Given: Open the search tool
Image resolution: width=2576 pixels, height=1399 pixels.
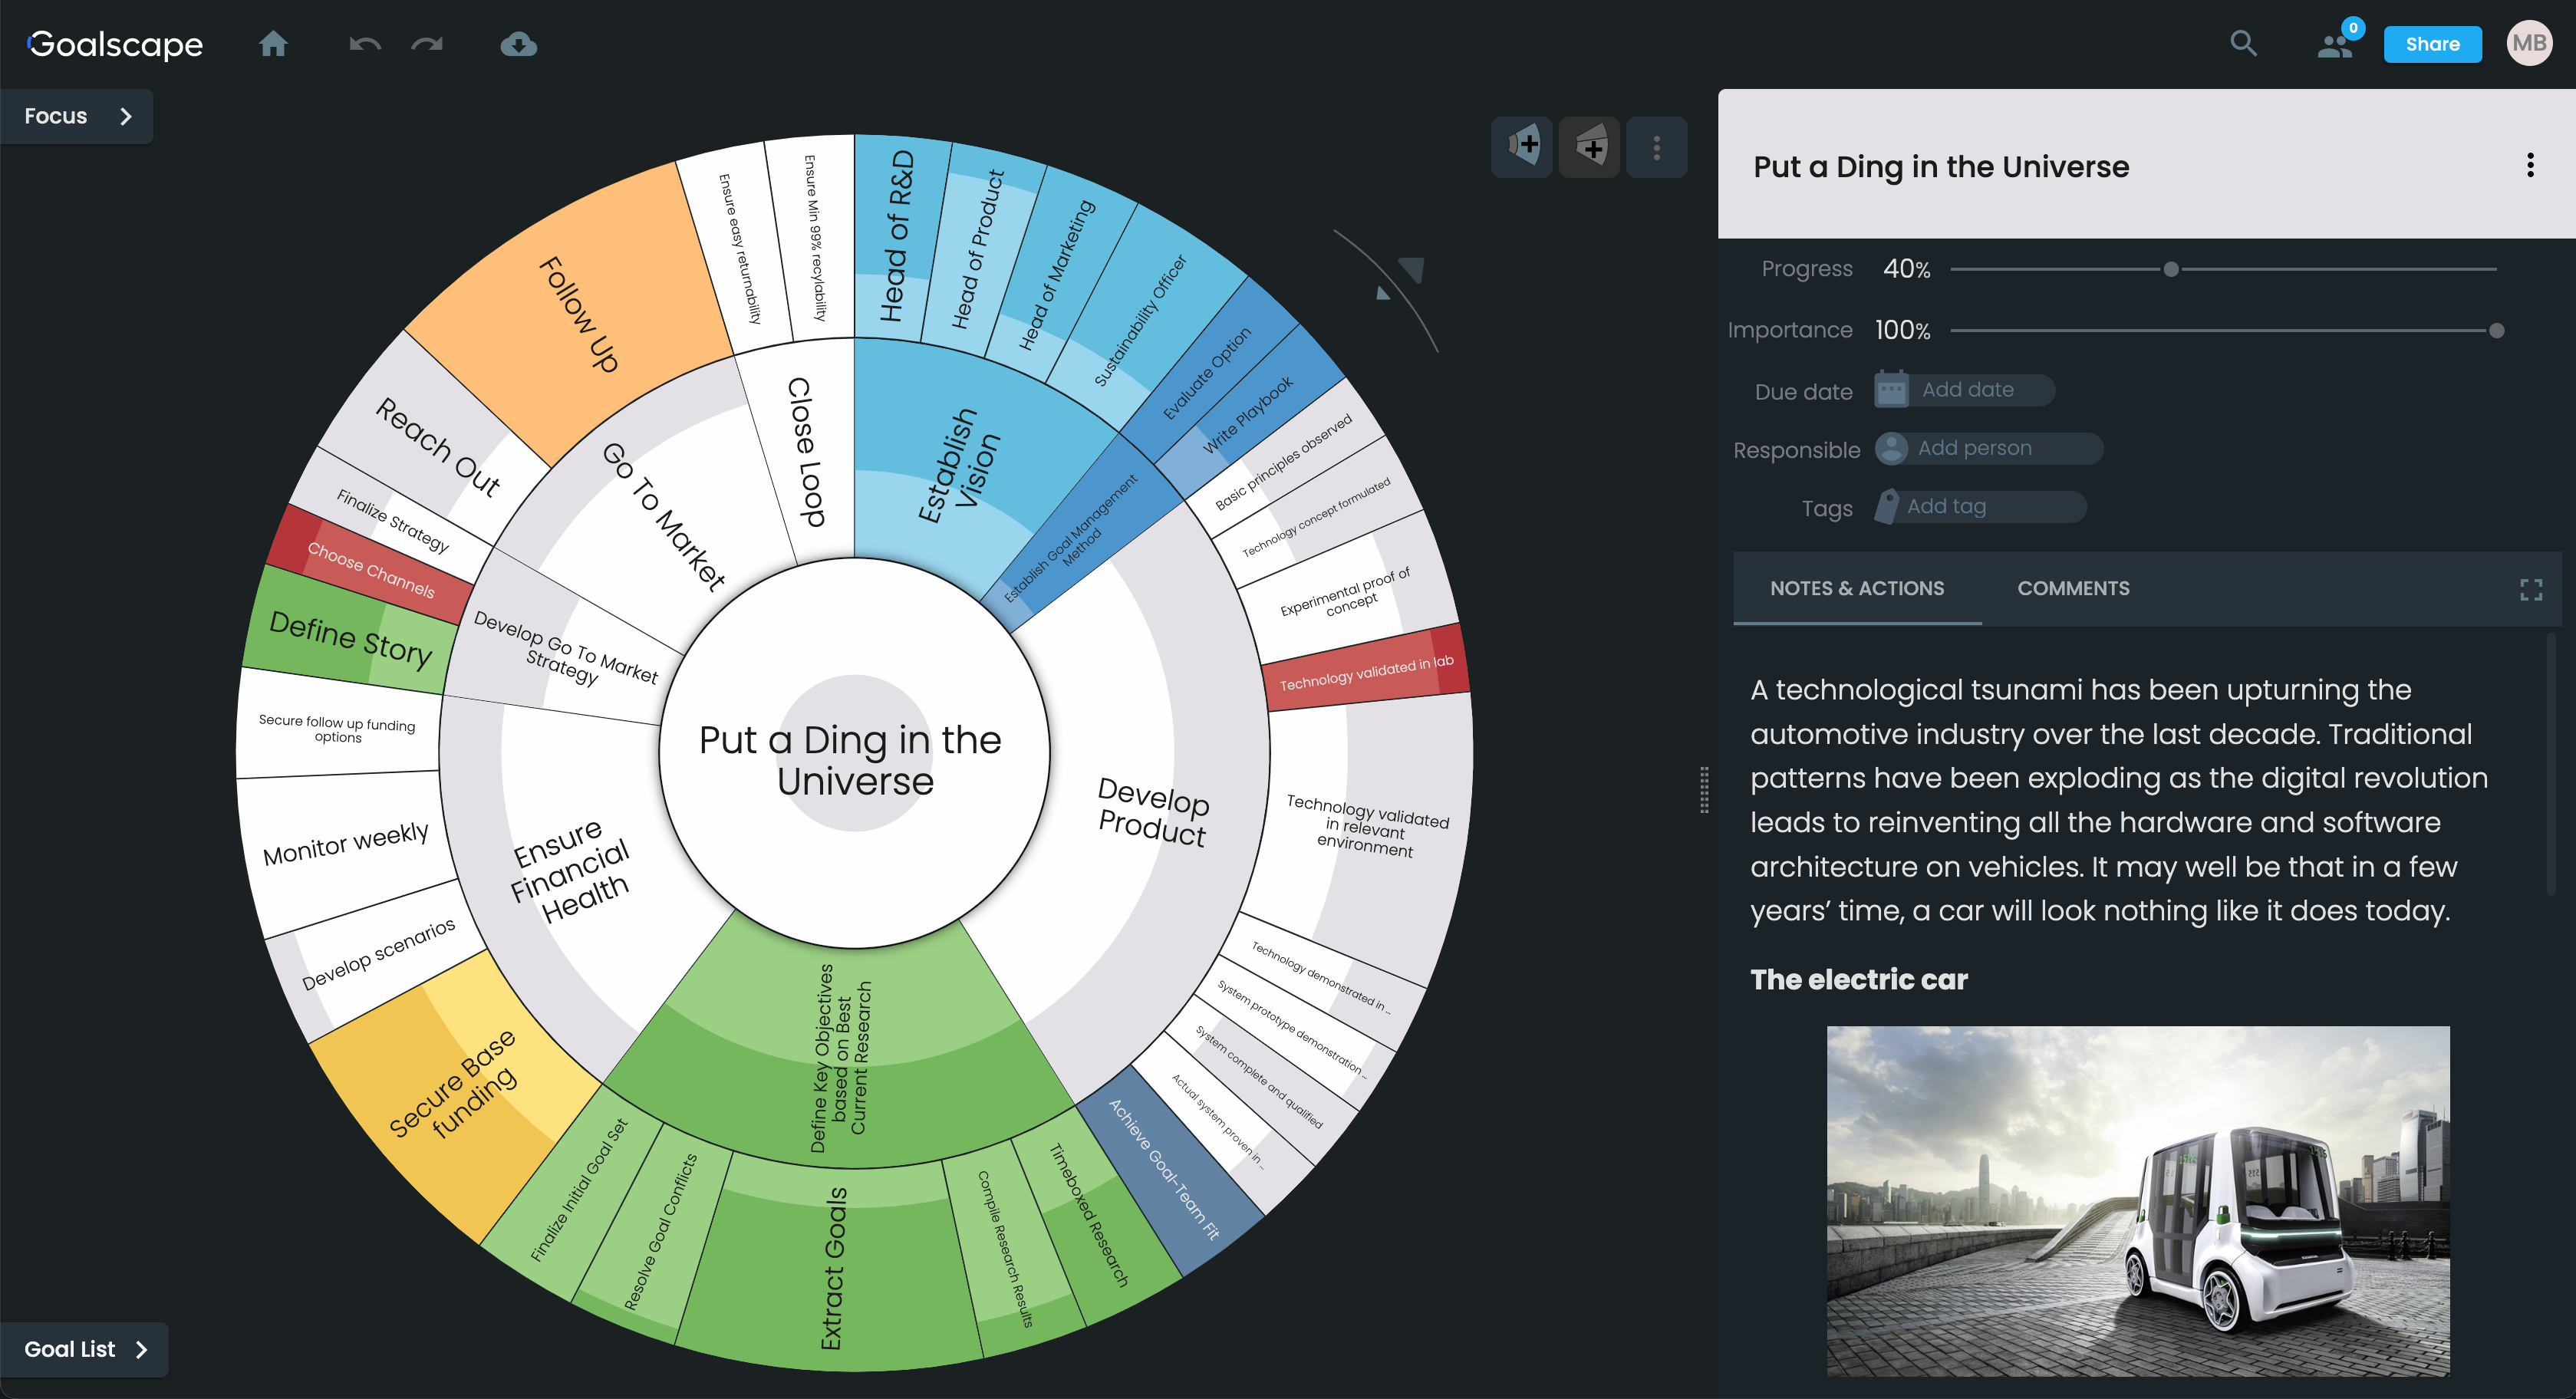Looking at the screenshot, I should (2243, 44).
